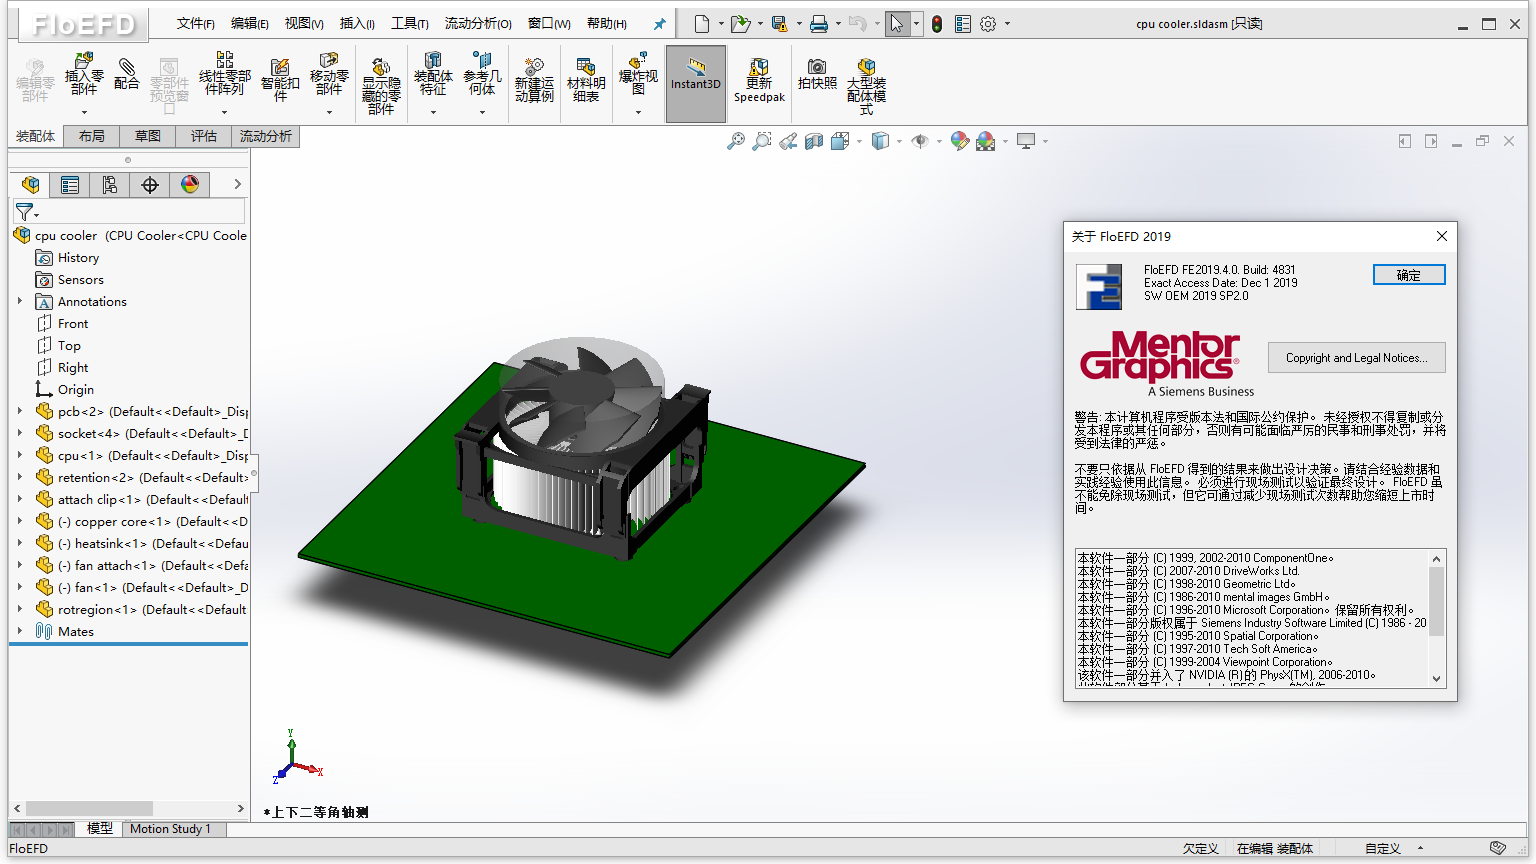Switch to the PropertyManager tab icon
Screen dimensions: 1536x864
click(x=70, y=184)
